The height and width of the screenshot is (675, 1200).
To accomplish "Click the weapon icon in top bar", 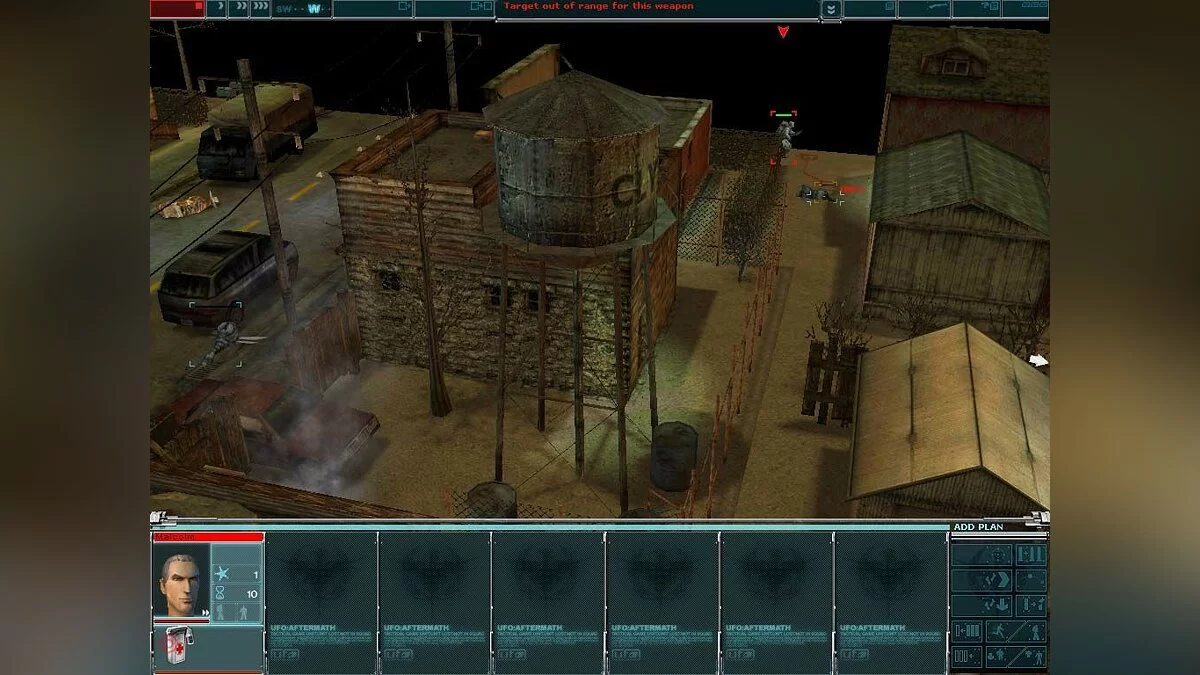I will click(923, 8).
